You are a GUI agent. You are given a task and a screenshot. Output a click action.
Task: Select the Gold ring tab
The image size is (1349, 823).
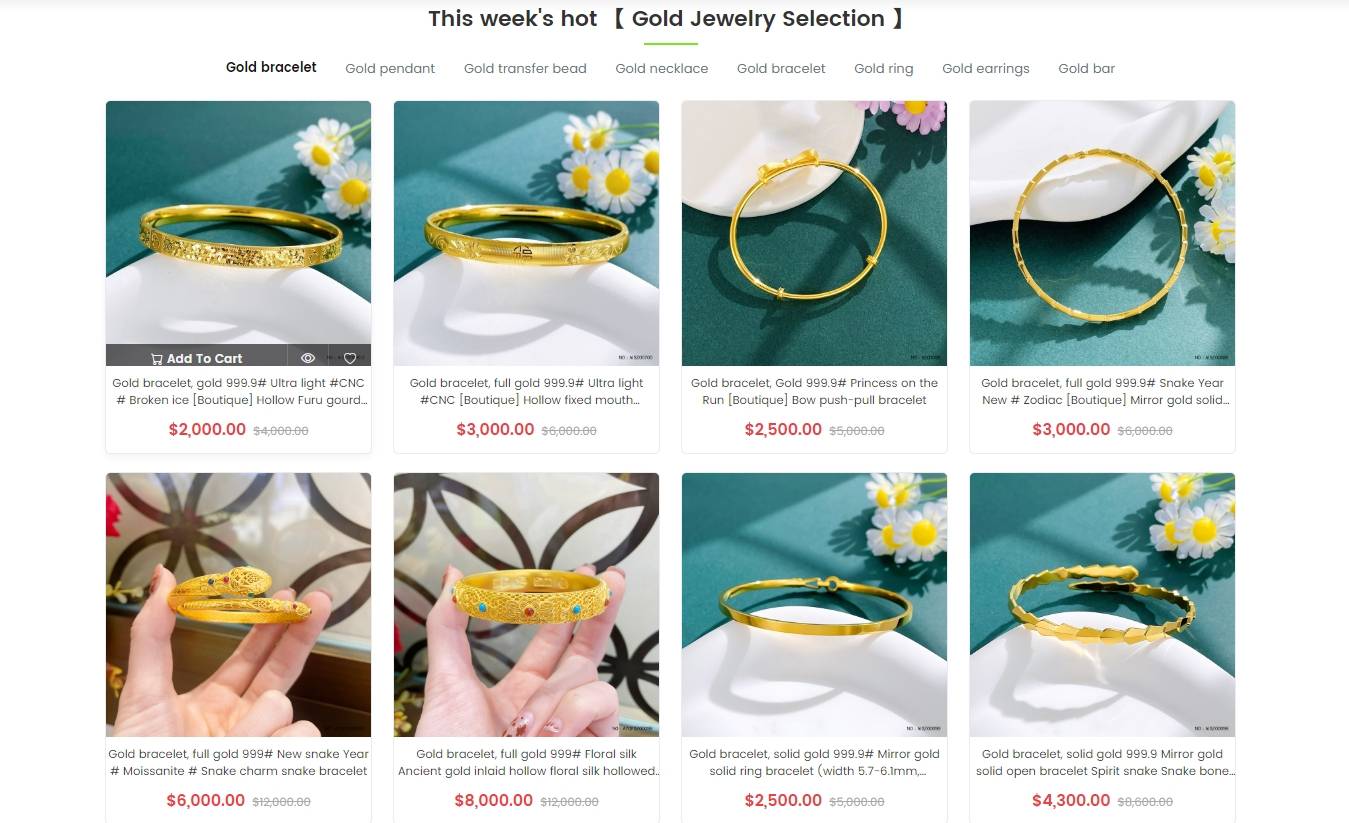click(884, 68)
